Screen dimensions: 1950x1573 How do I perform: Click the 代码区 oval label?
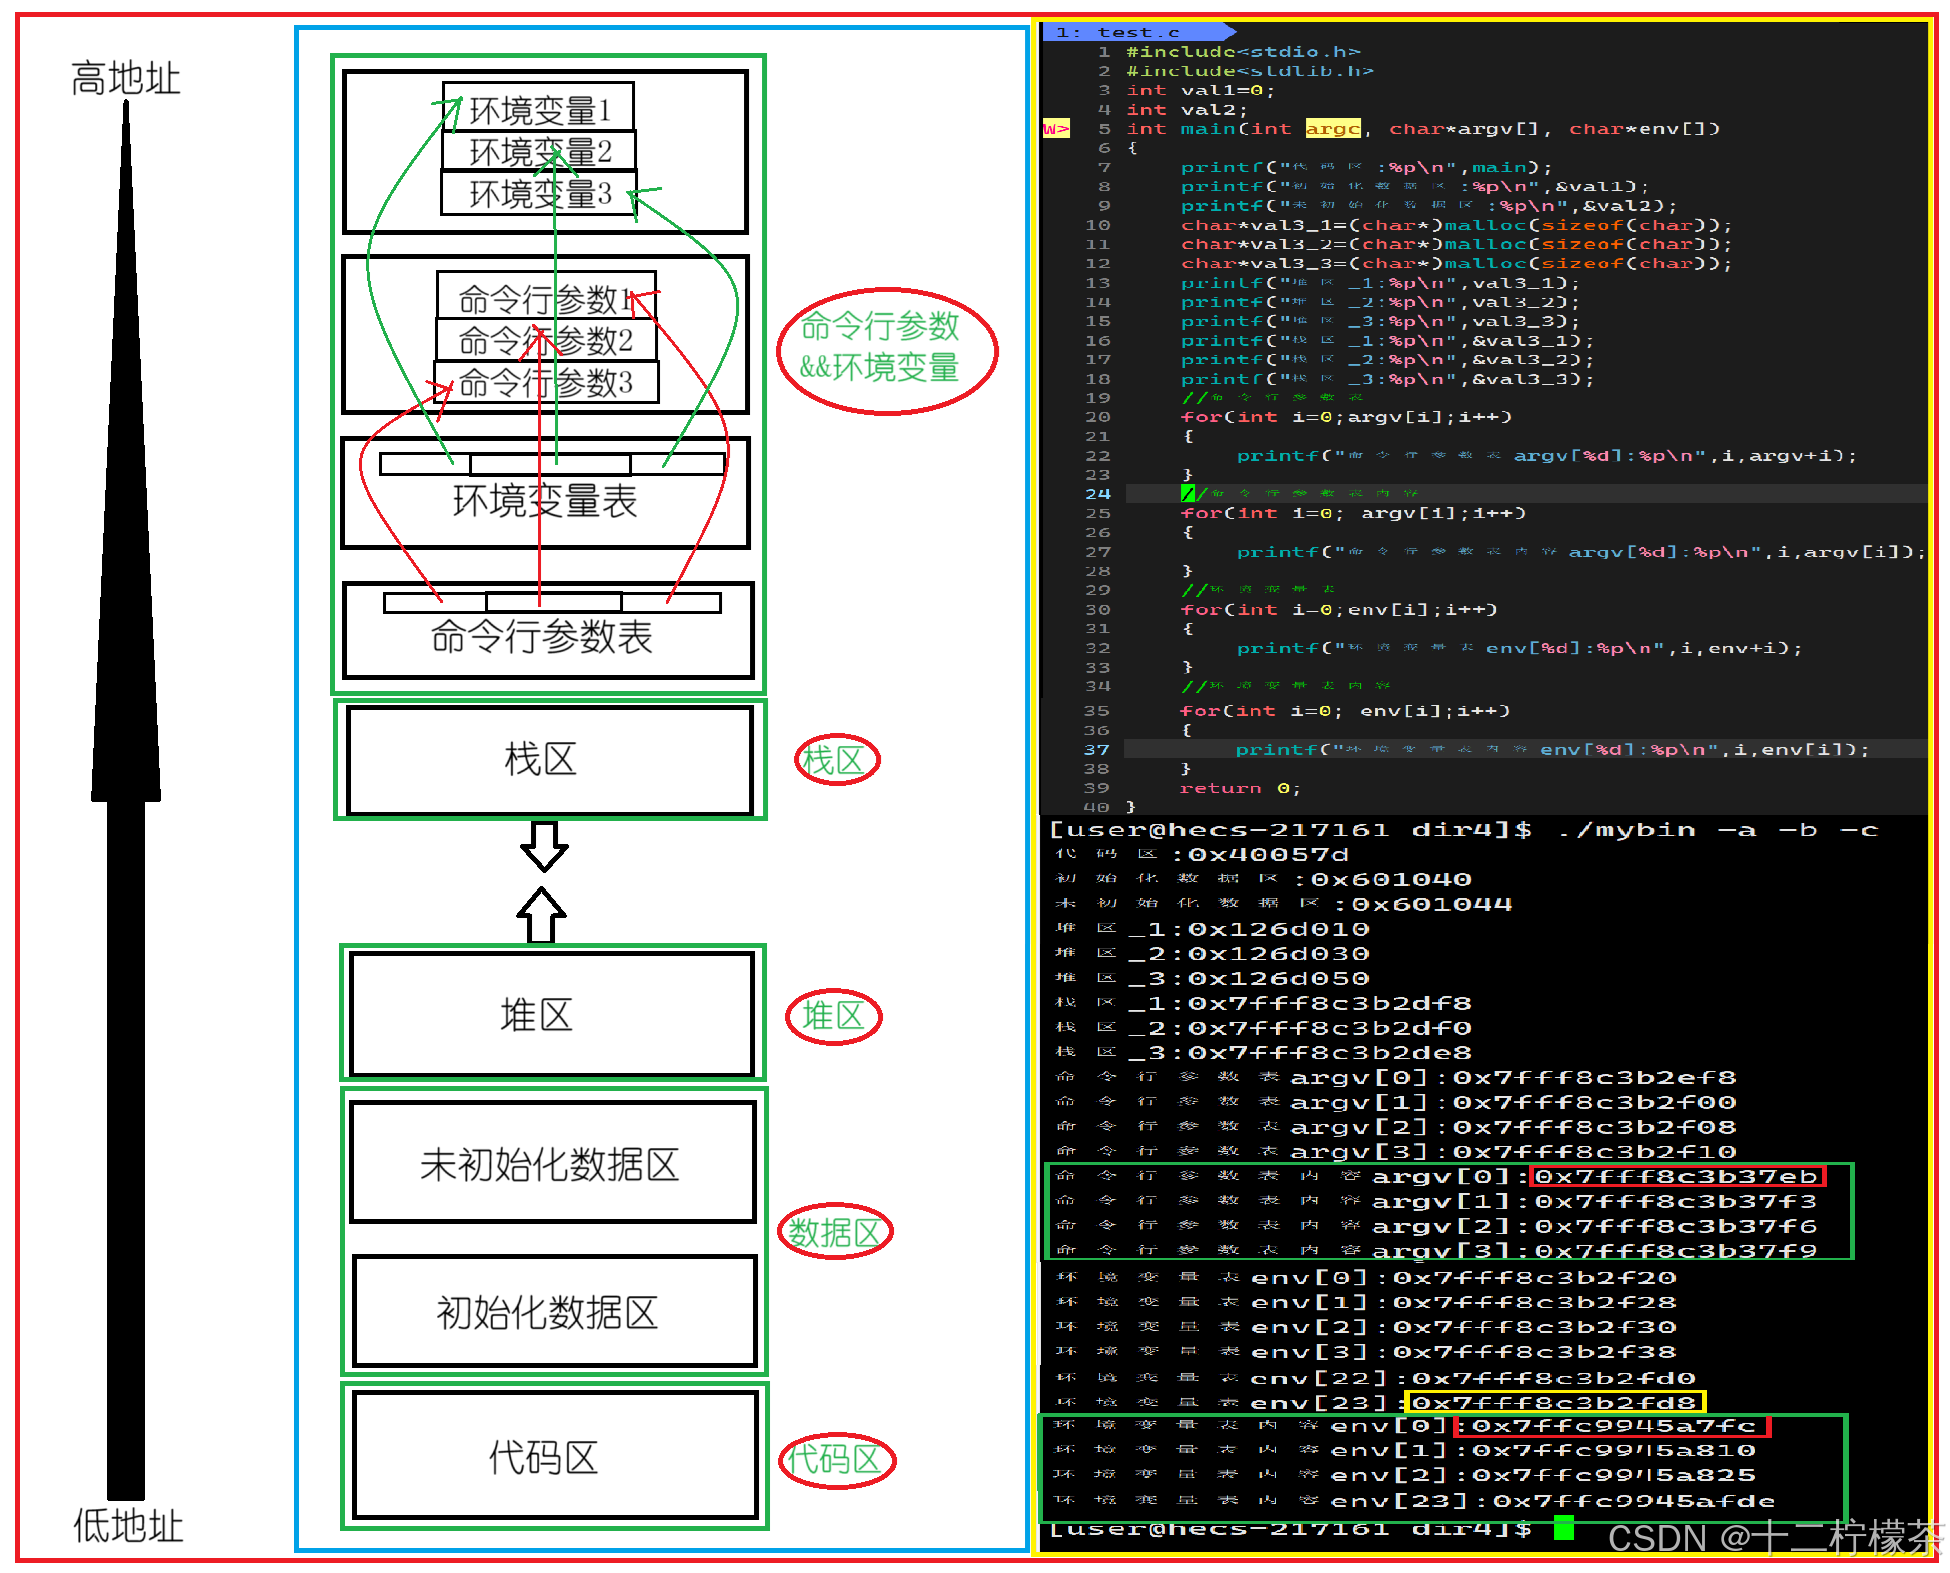coord(837,1460)
